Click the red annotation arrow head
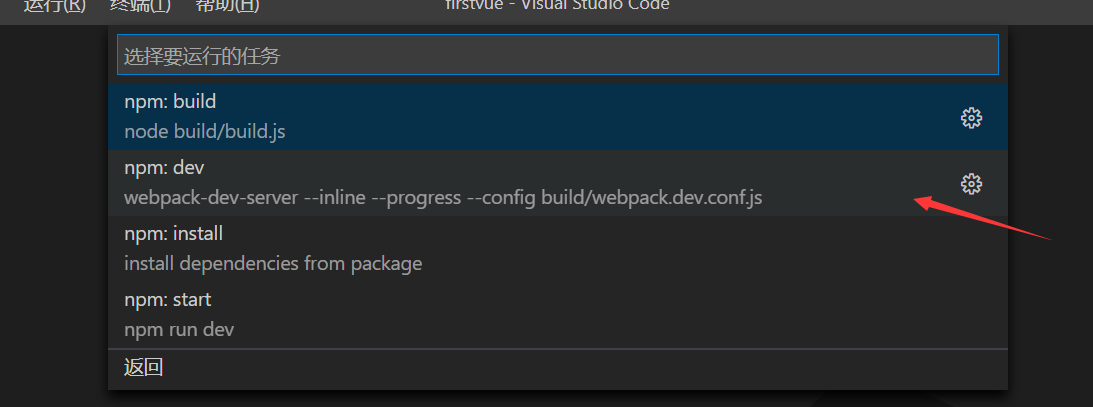 click(x=926, y=203)
